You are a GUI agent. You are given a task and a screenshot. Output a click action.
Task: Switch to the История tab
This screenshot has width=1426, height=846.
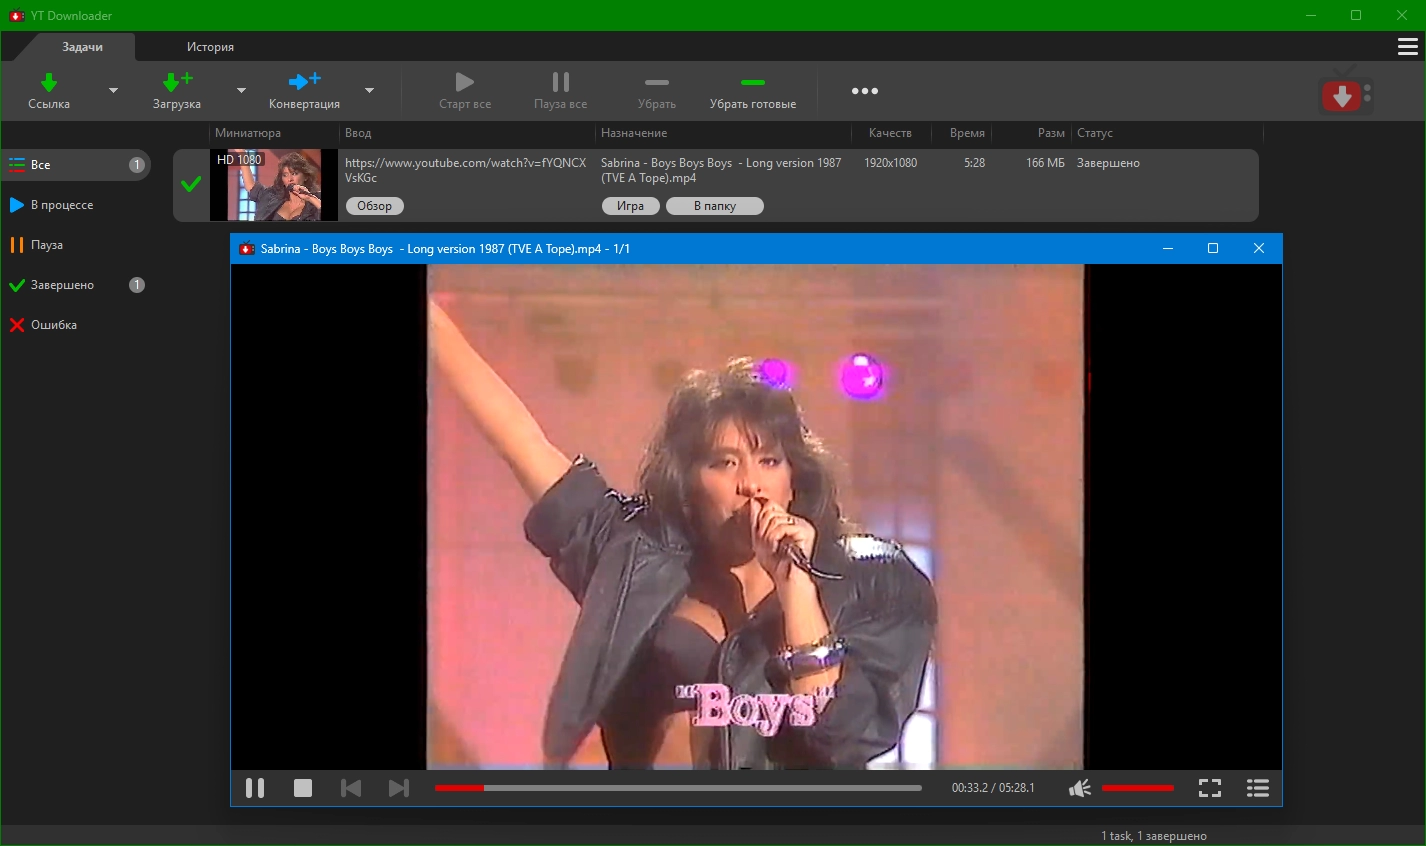pos(210,47)
